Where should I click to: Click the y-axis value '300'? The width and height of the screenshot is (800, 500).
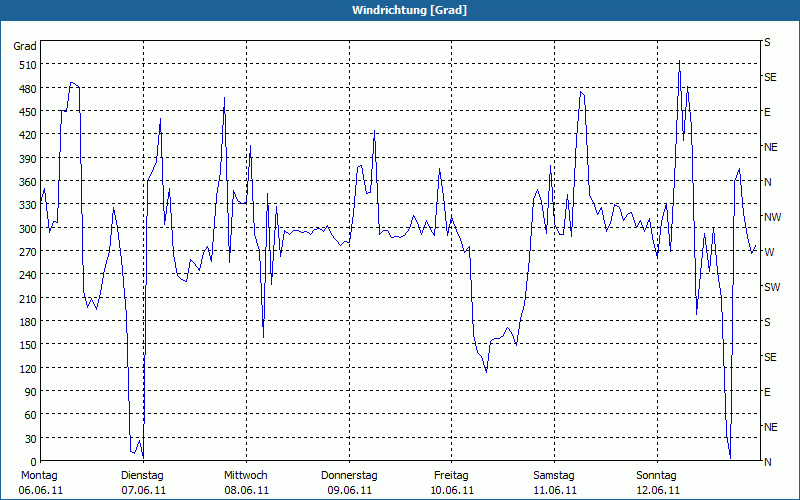[x=28, y=229]
